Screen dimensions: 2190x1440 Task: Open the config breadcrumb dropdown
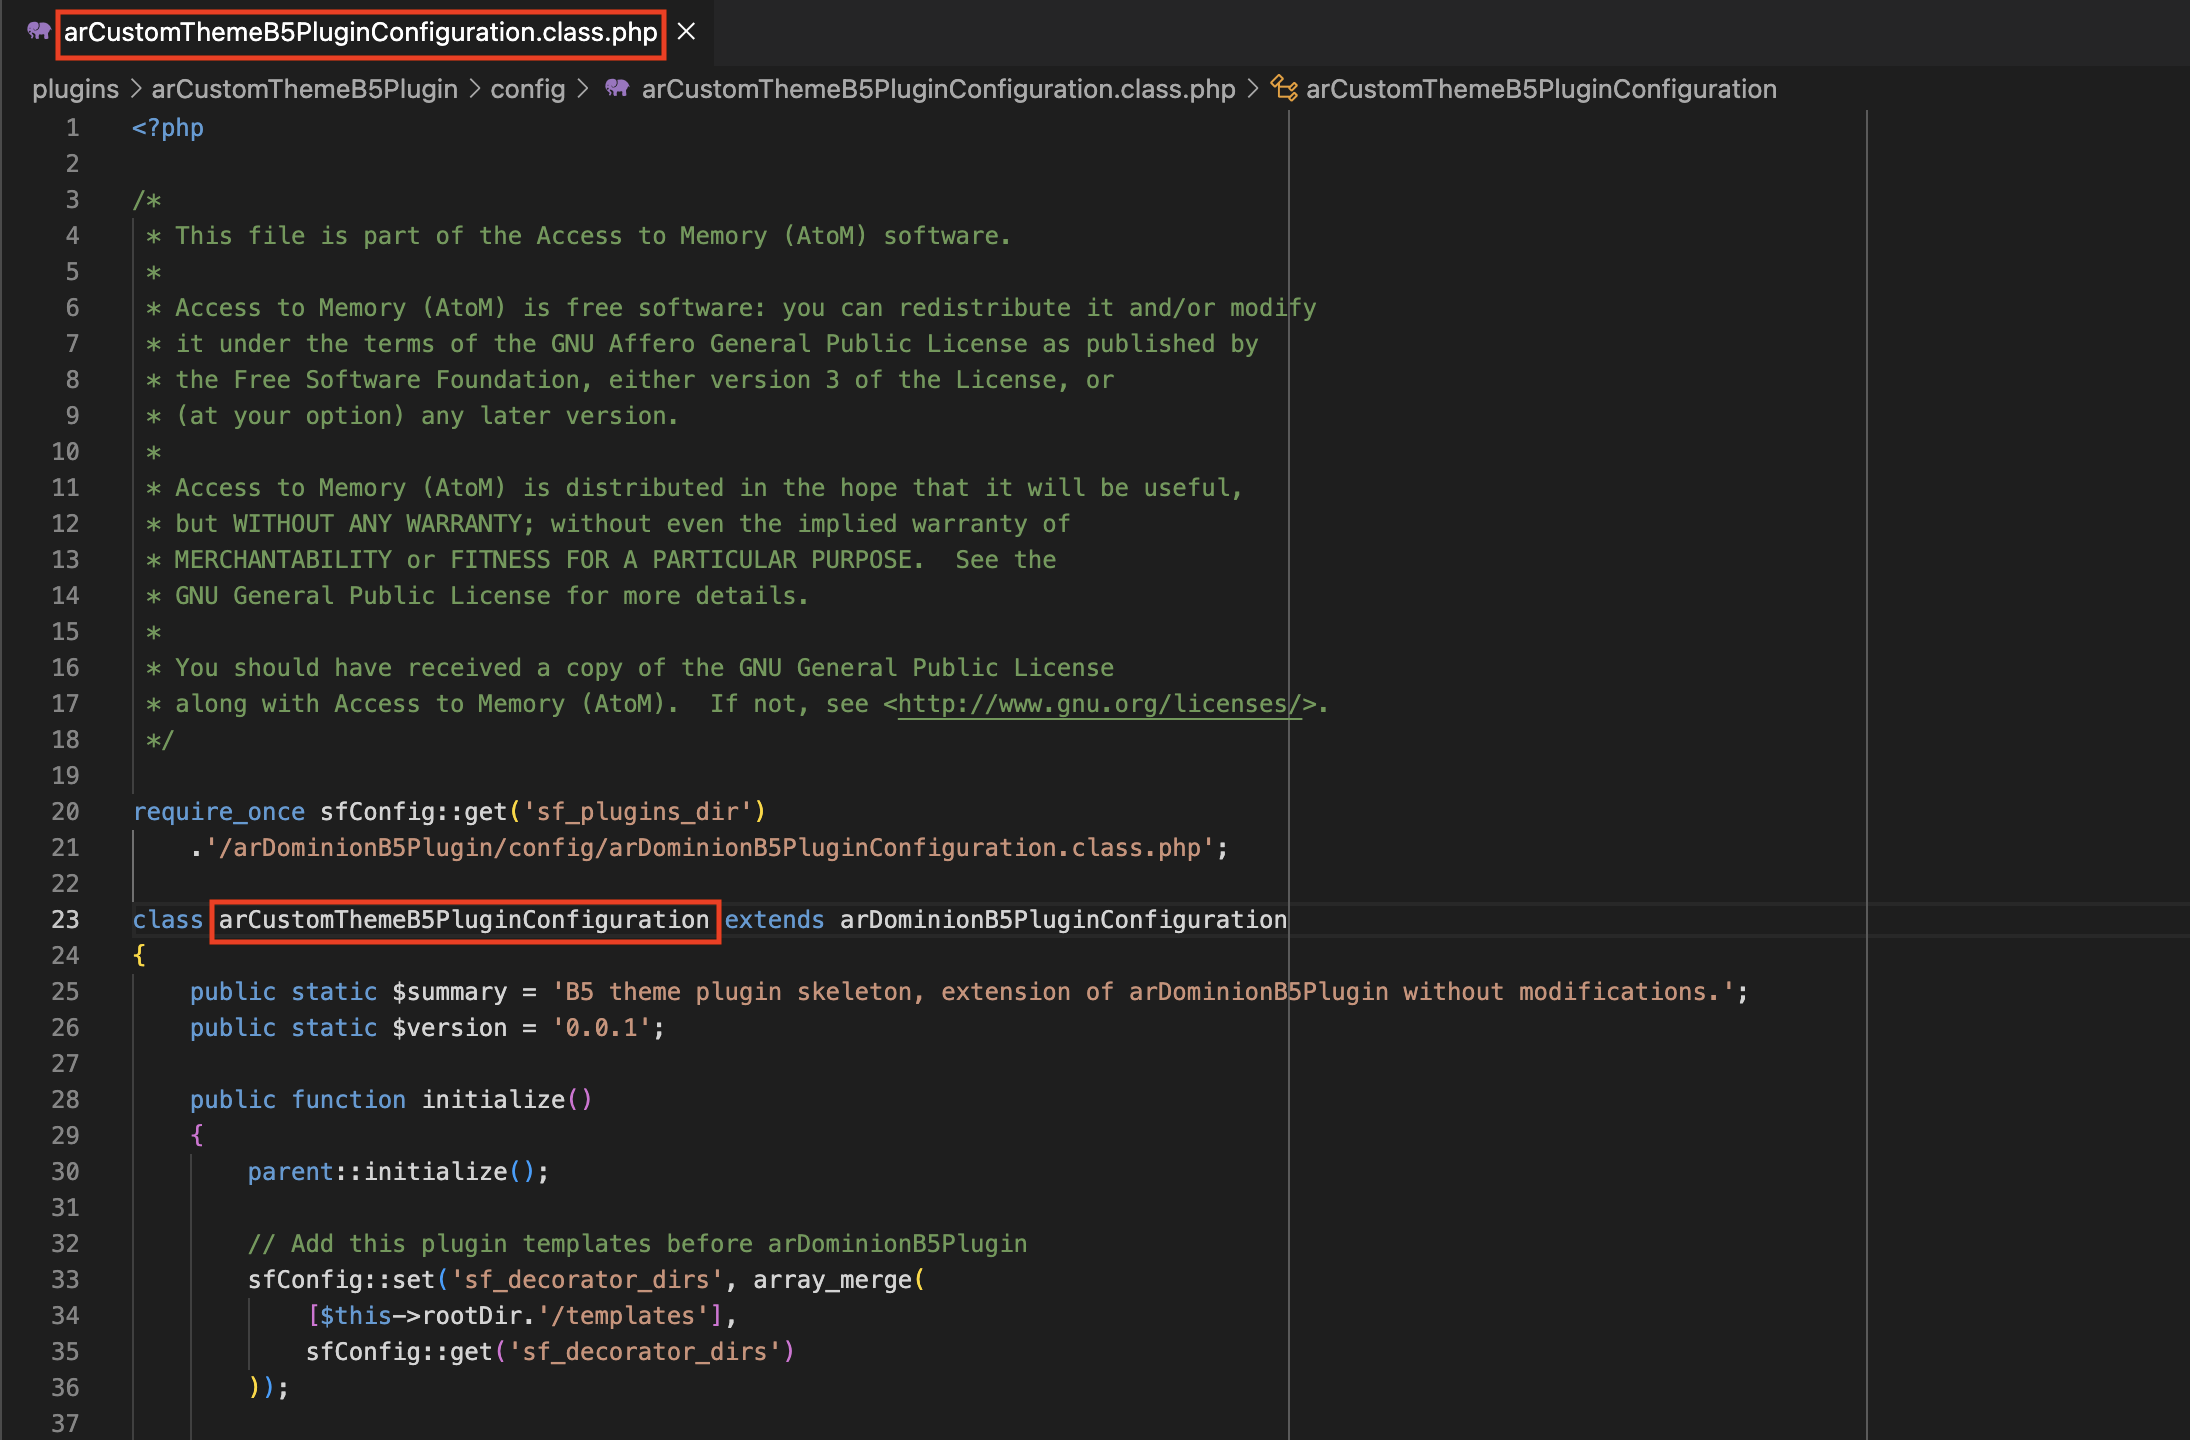[527, 89]
